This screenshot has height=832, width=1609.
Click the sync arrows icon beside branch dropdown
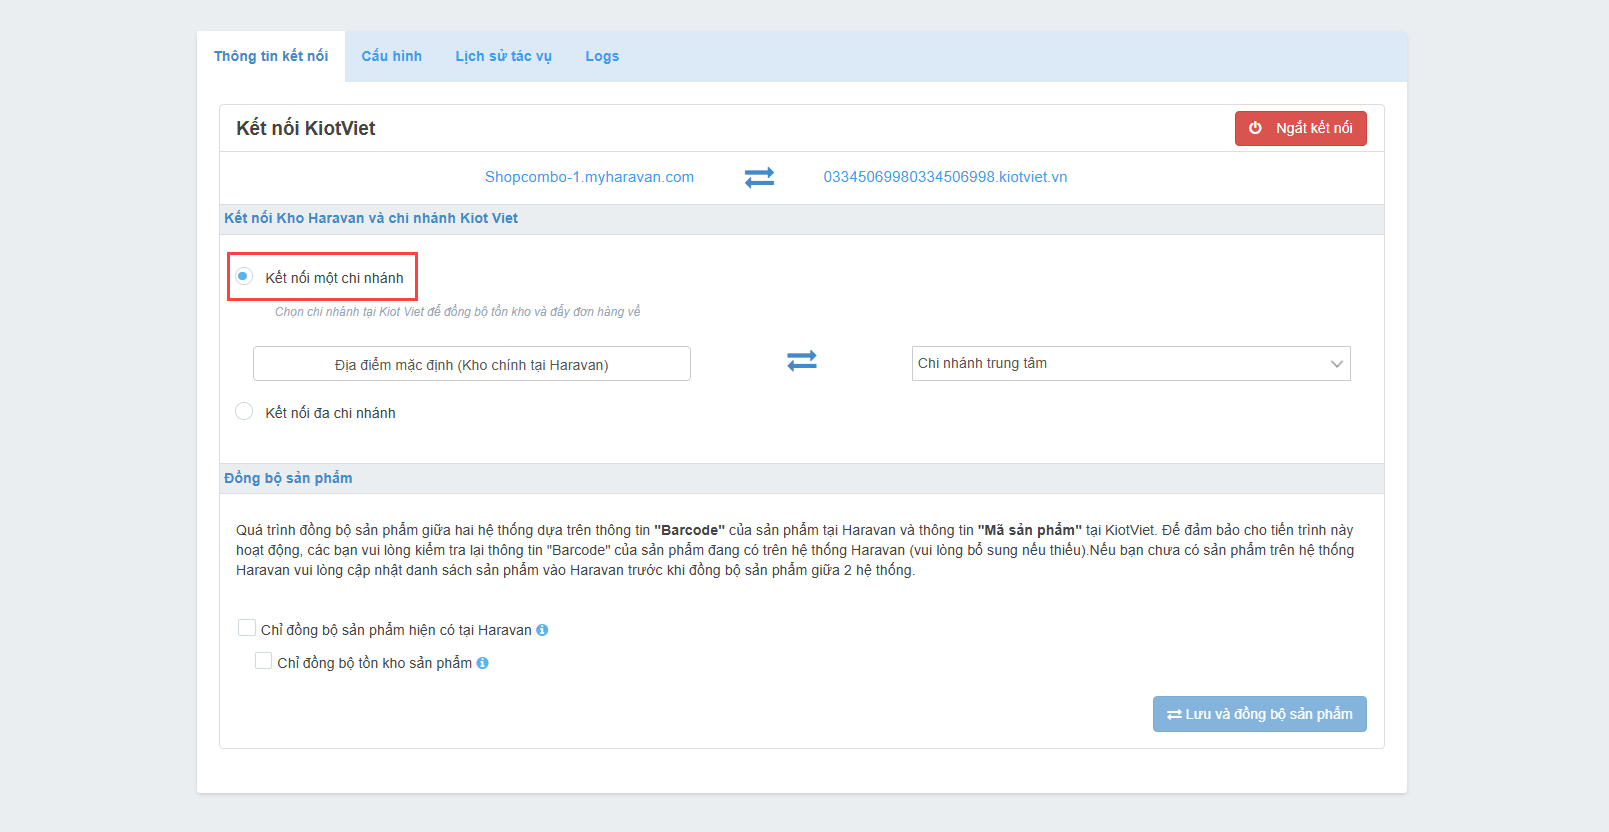click(802, 361)
